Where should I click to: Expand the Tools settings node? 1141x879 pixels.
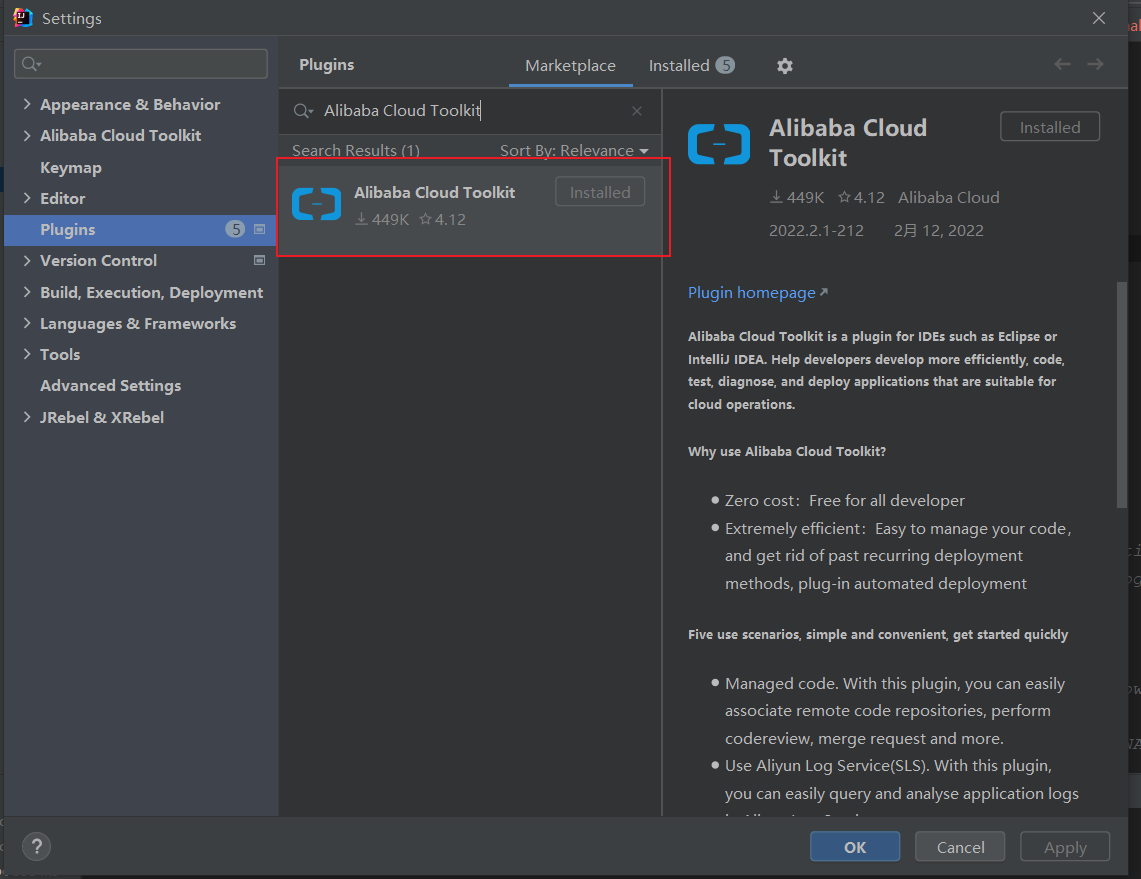(x=27, y=354)
